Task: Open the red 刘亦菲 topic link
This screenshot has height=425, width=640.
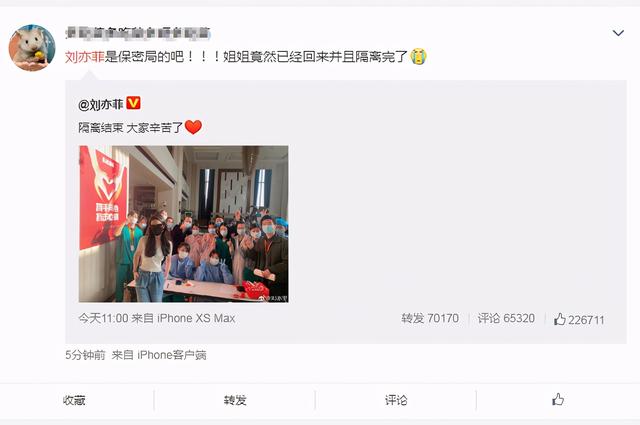Action: point(84,56)
